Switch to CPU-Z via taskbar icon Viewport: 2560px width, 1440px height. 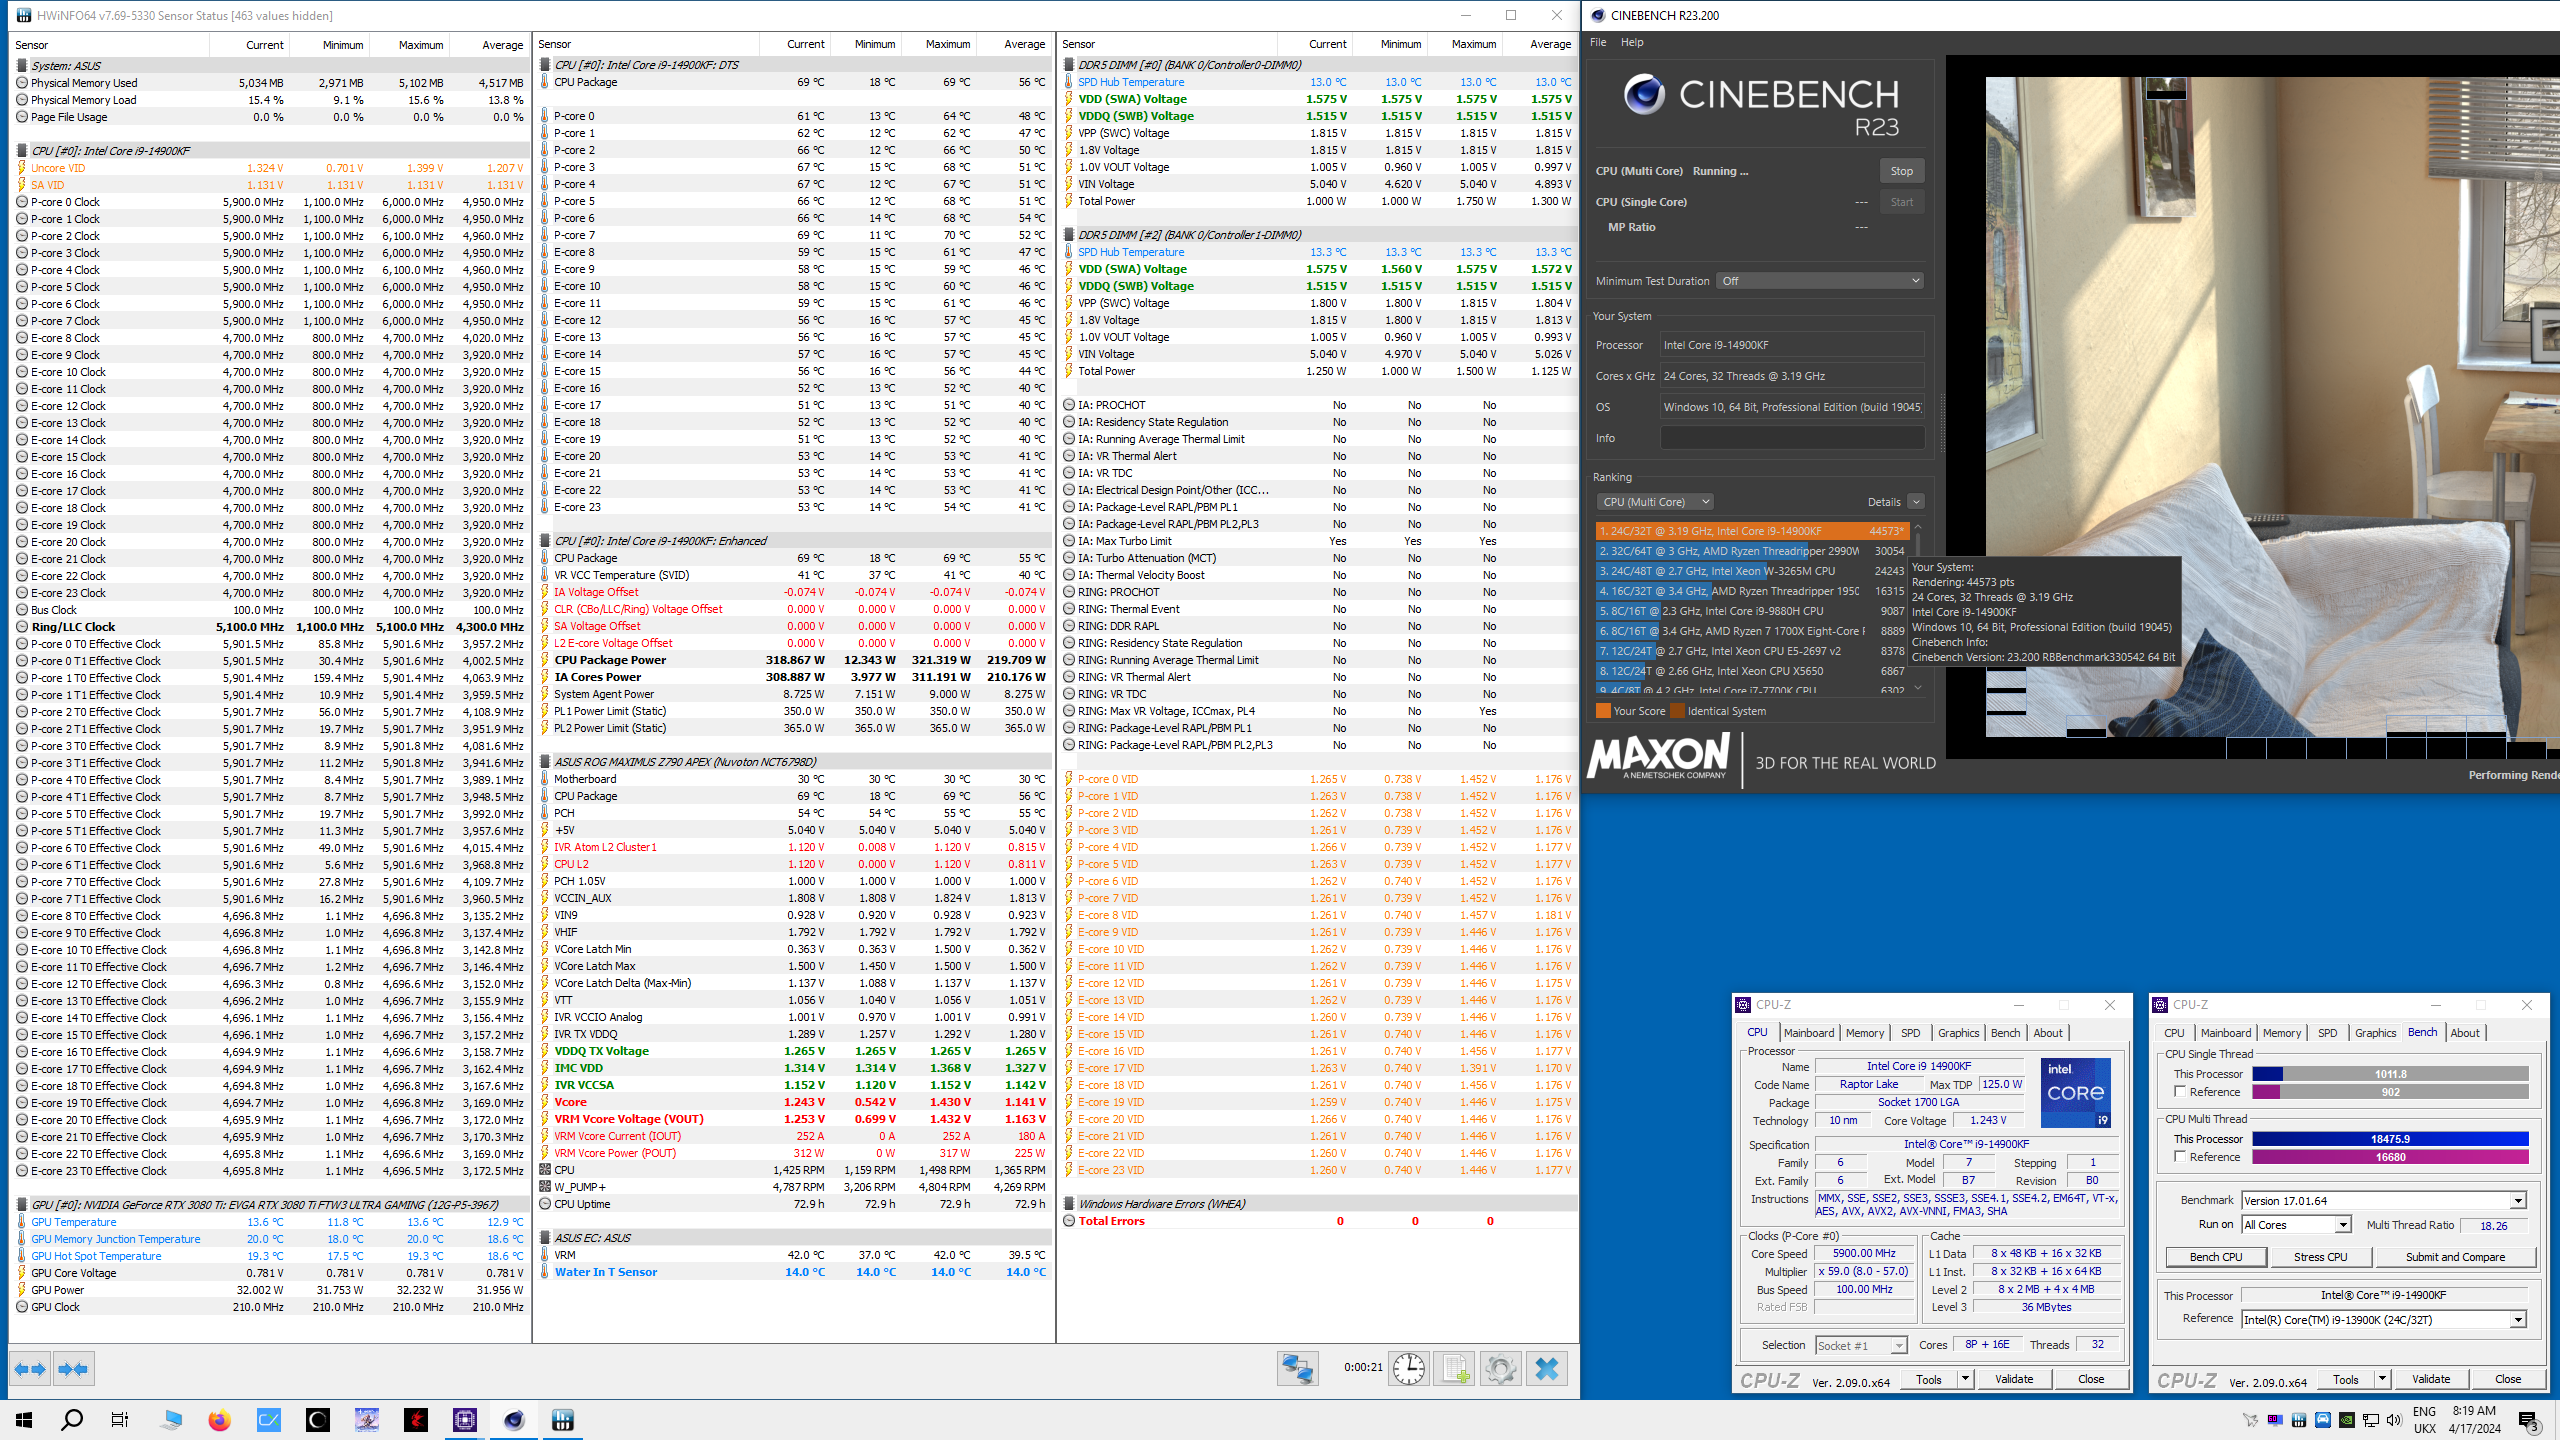tap(465, 1420)
